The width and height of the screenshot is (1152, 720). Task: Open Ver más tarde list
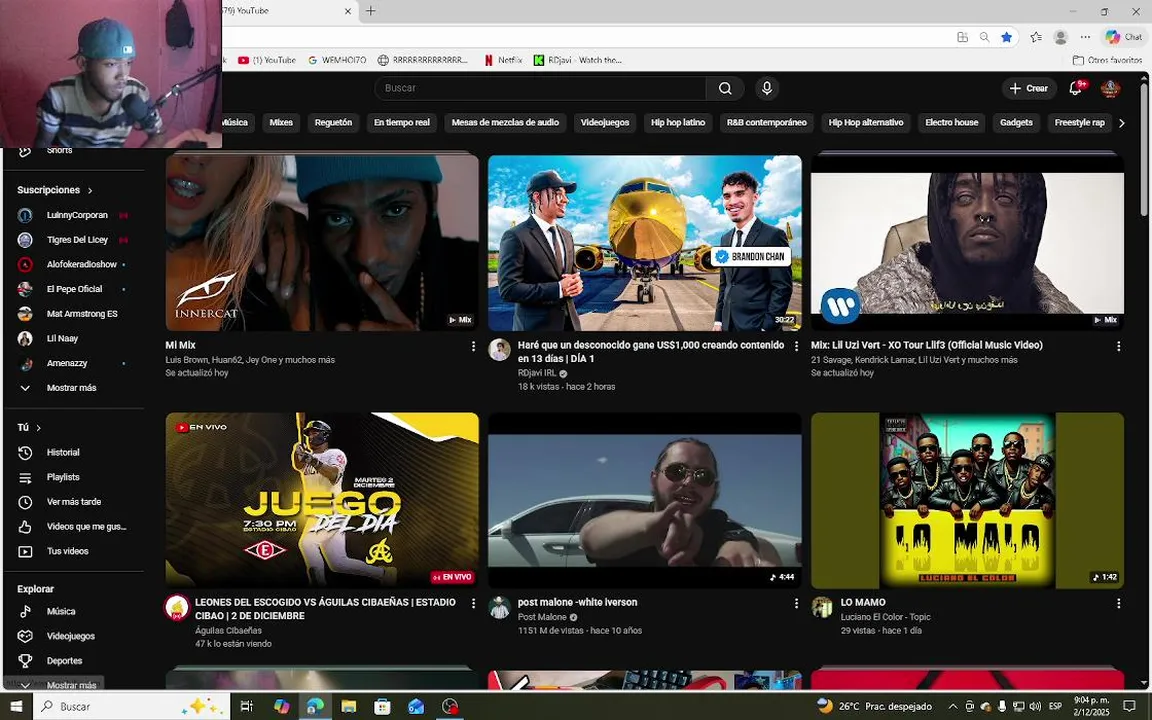click(x=73, y=502)
